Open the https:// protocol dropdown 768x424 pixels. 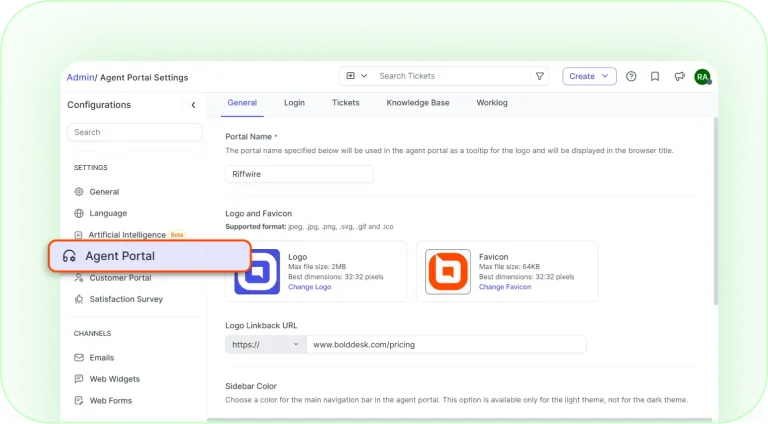[x=265, y=345]
